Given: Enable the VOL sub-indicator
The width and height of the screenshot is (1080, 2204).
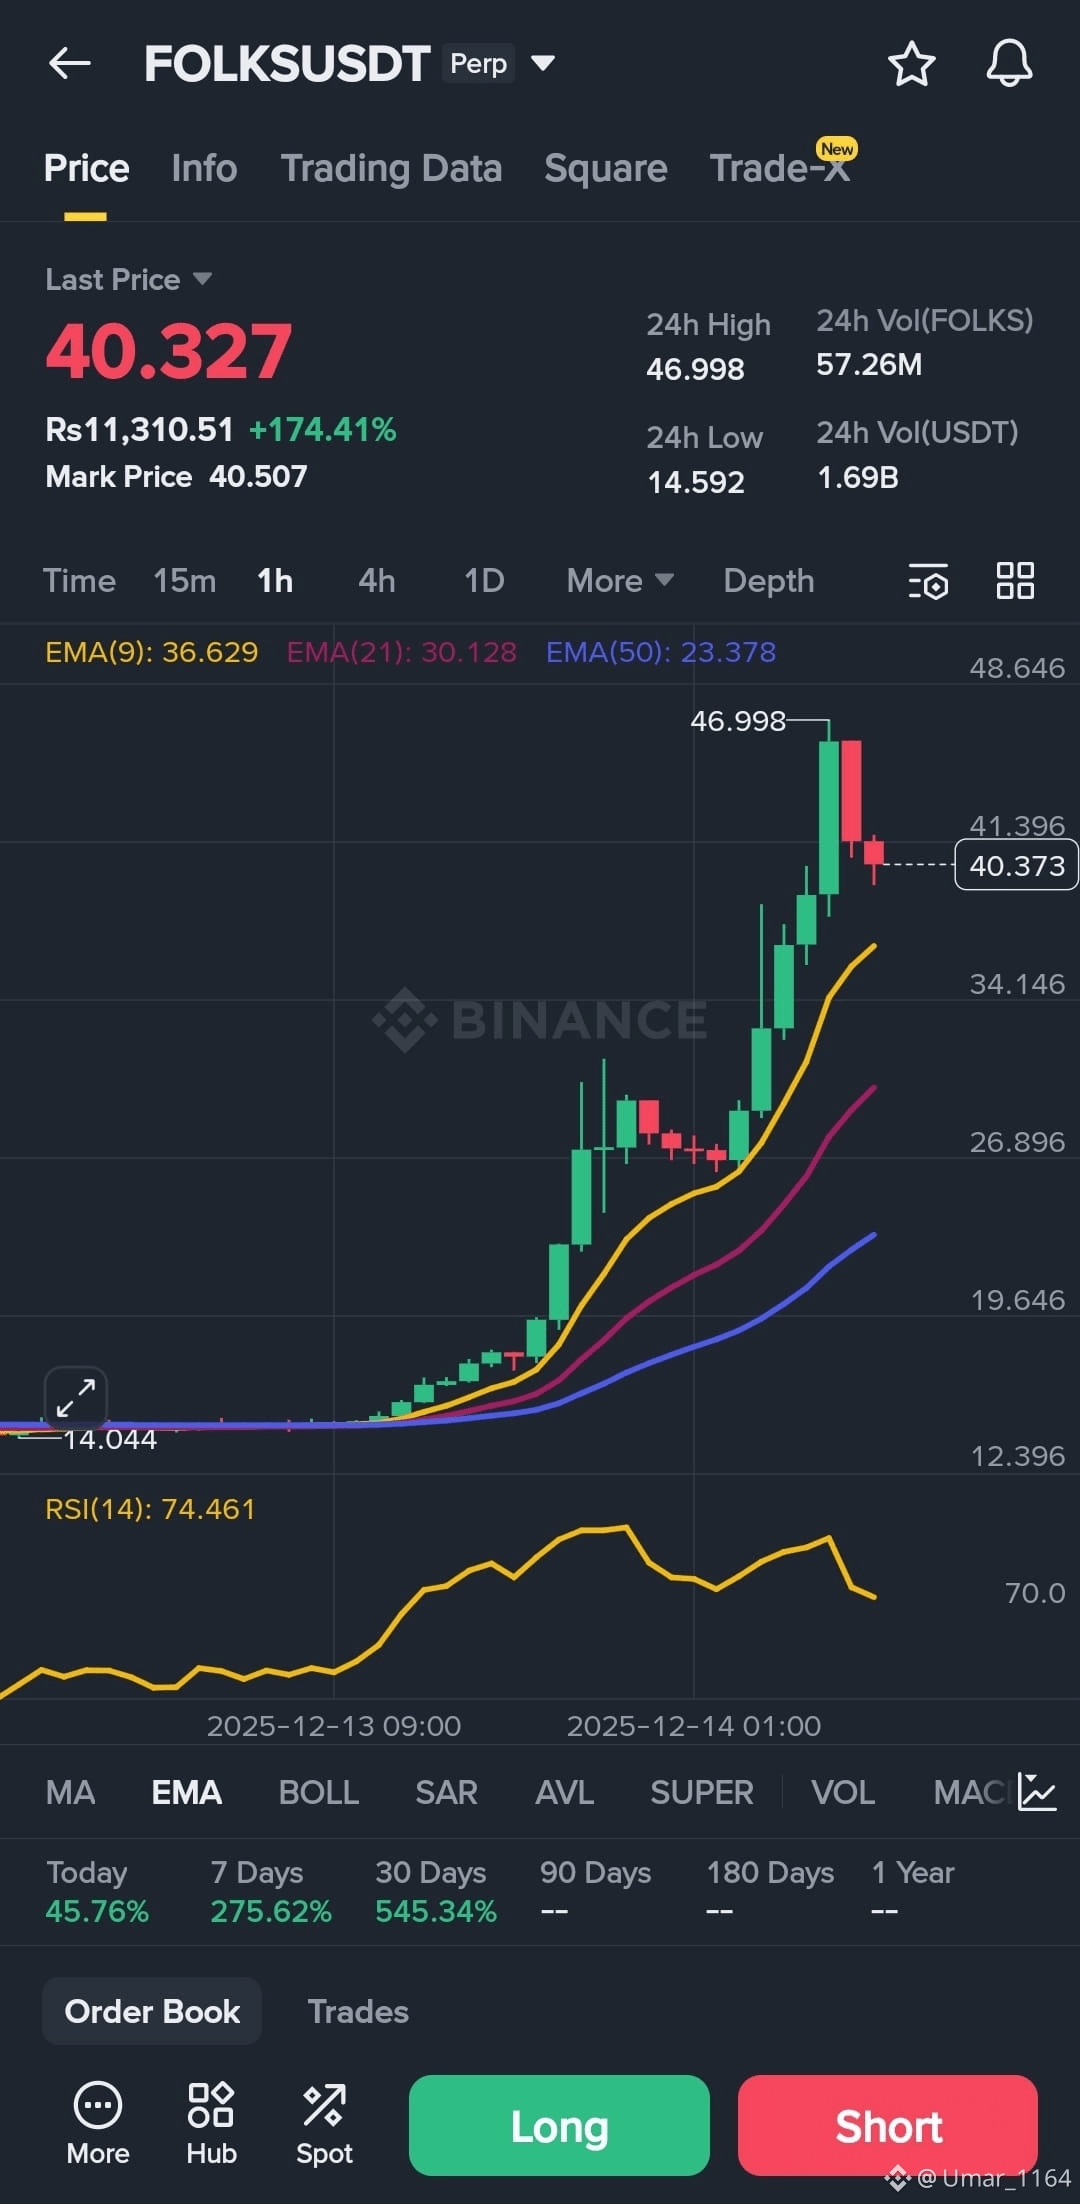Looking at the screenshot, I should pyautogui.click(x=843, y=1793).
